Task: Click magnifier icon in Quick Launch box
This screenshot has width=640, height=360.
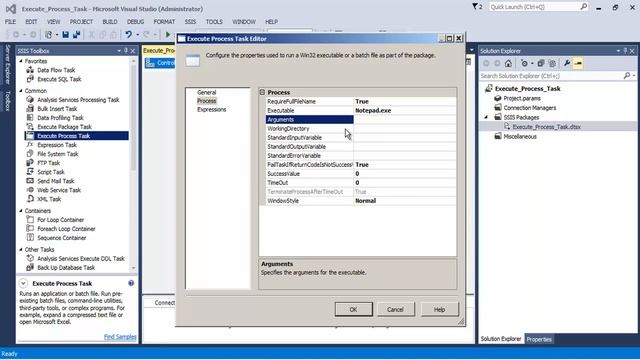Action: click(584, 7)
